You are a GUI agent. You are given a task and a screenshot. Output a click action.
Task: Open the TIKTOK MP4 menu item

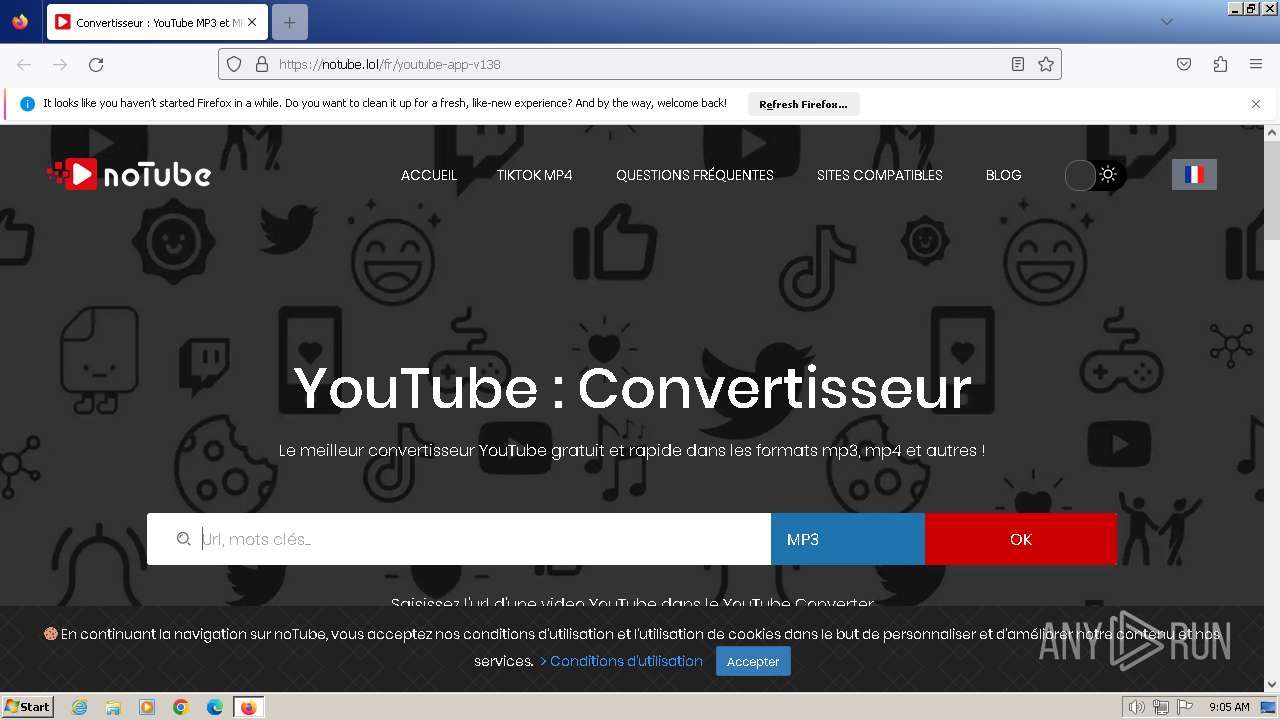pyautogui.click(x=534, y=175)
